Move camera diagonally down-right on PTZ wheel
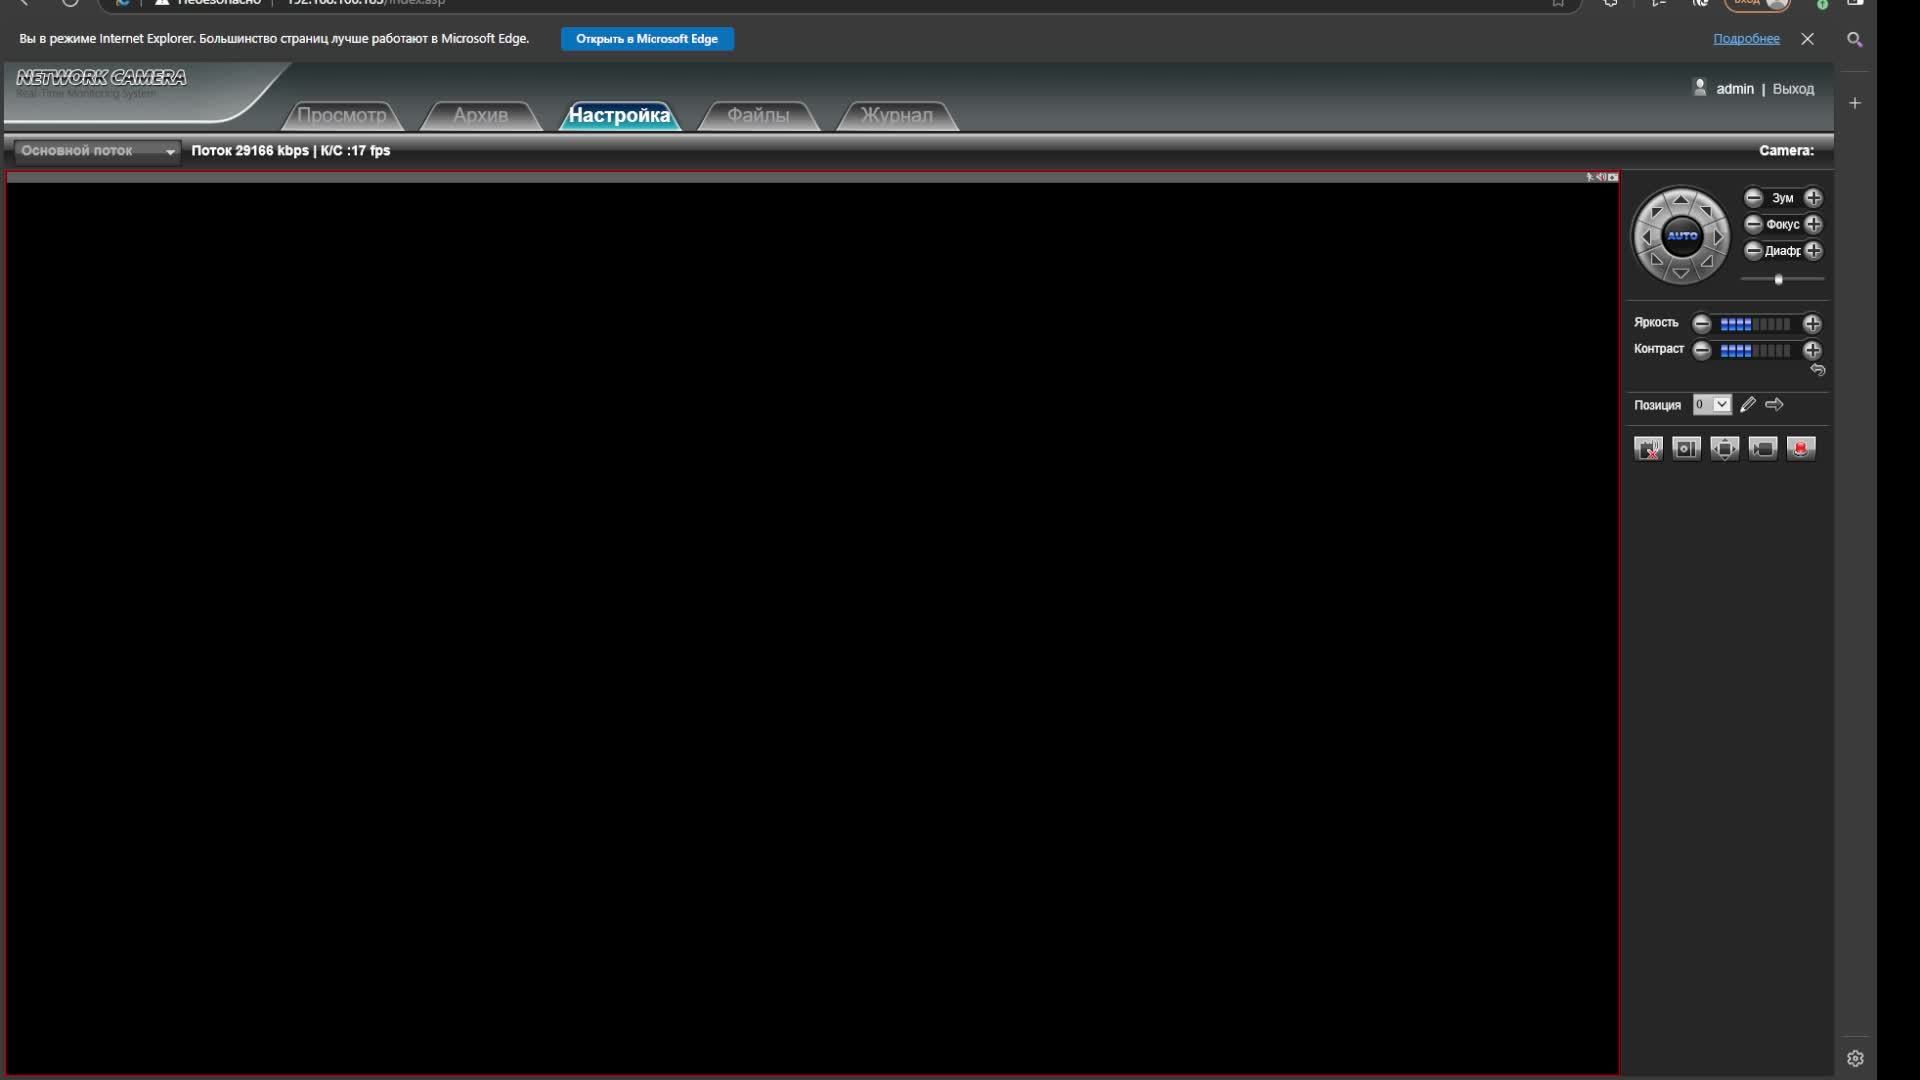Image resolution: width=1920 pixels, height=1080 pixels. pos(1707,262)
